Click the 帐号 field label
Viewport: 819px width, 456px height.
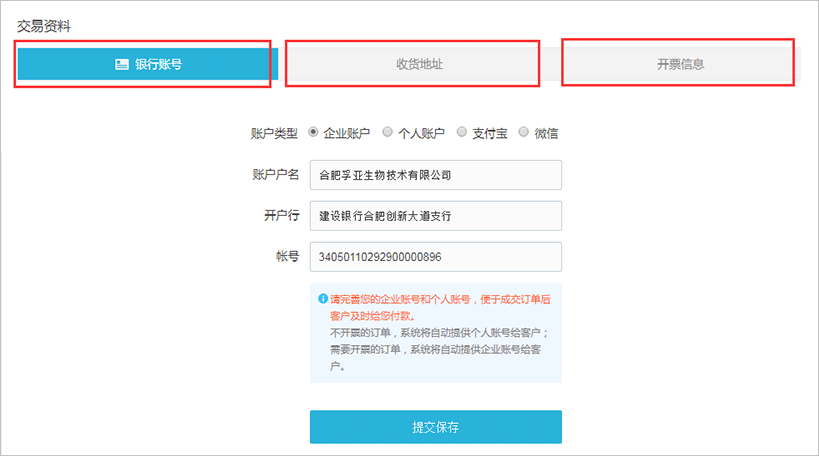tap(288, 256)
